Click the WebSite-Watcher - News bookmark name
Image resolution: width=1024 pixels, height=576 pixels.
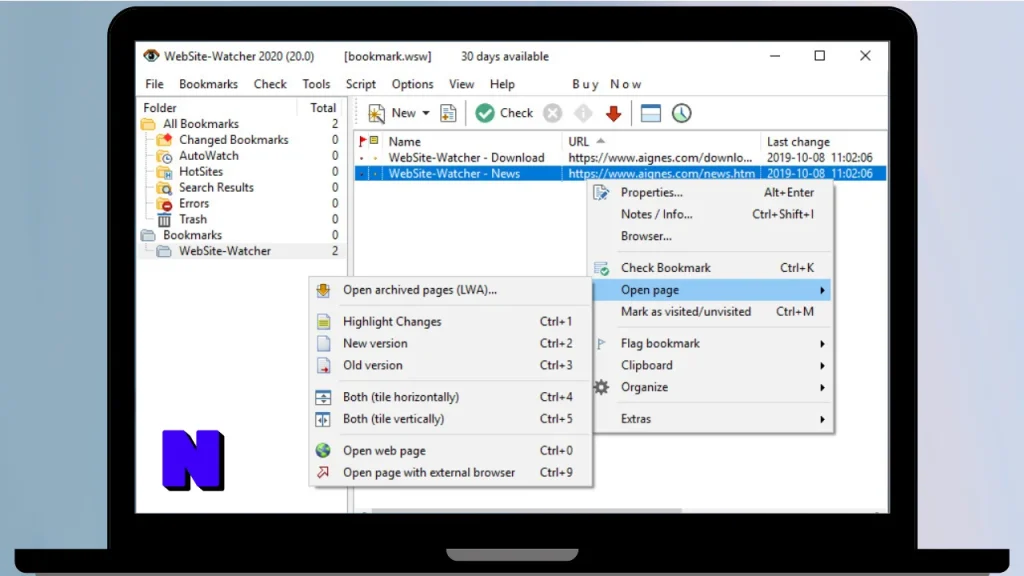[x=454, y=174]
